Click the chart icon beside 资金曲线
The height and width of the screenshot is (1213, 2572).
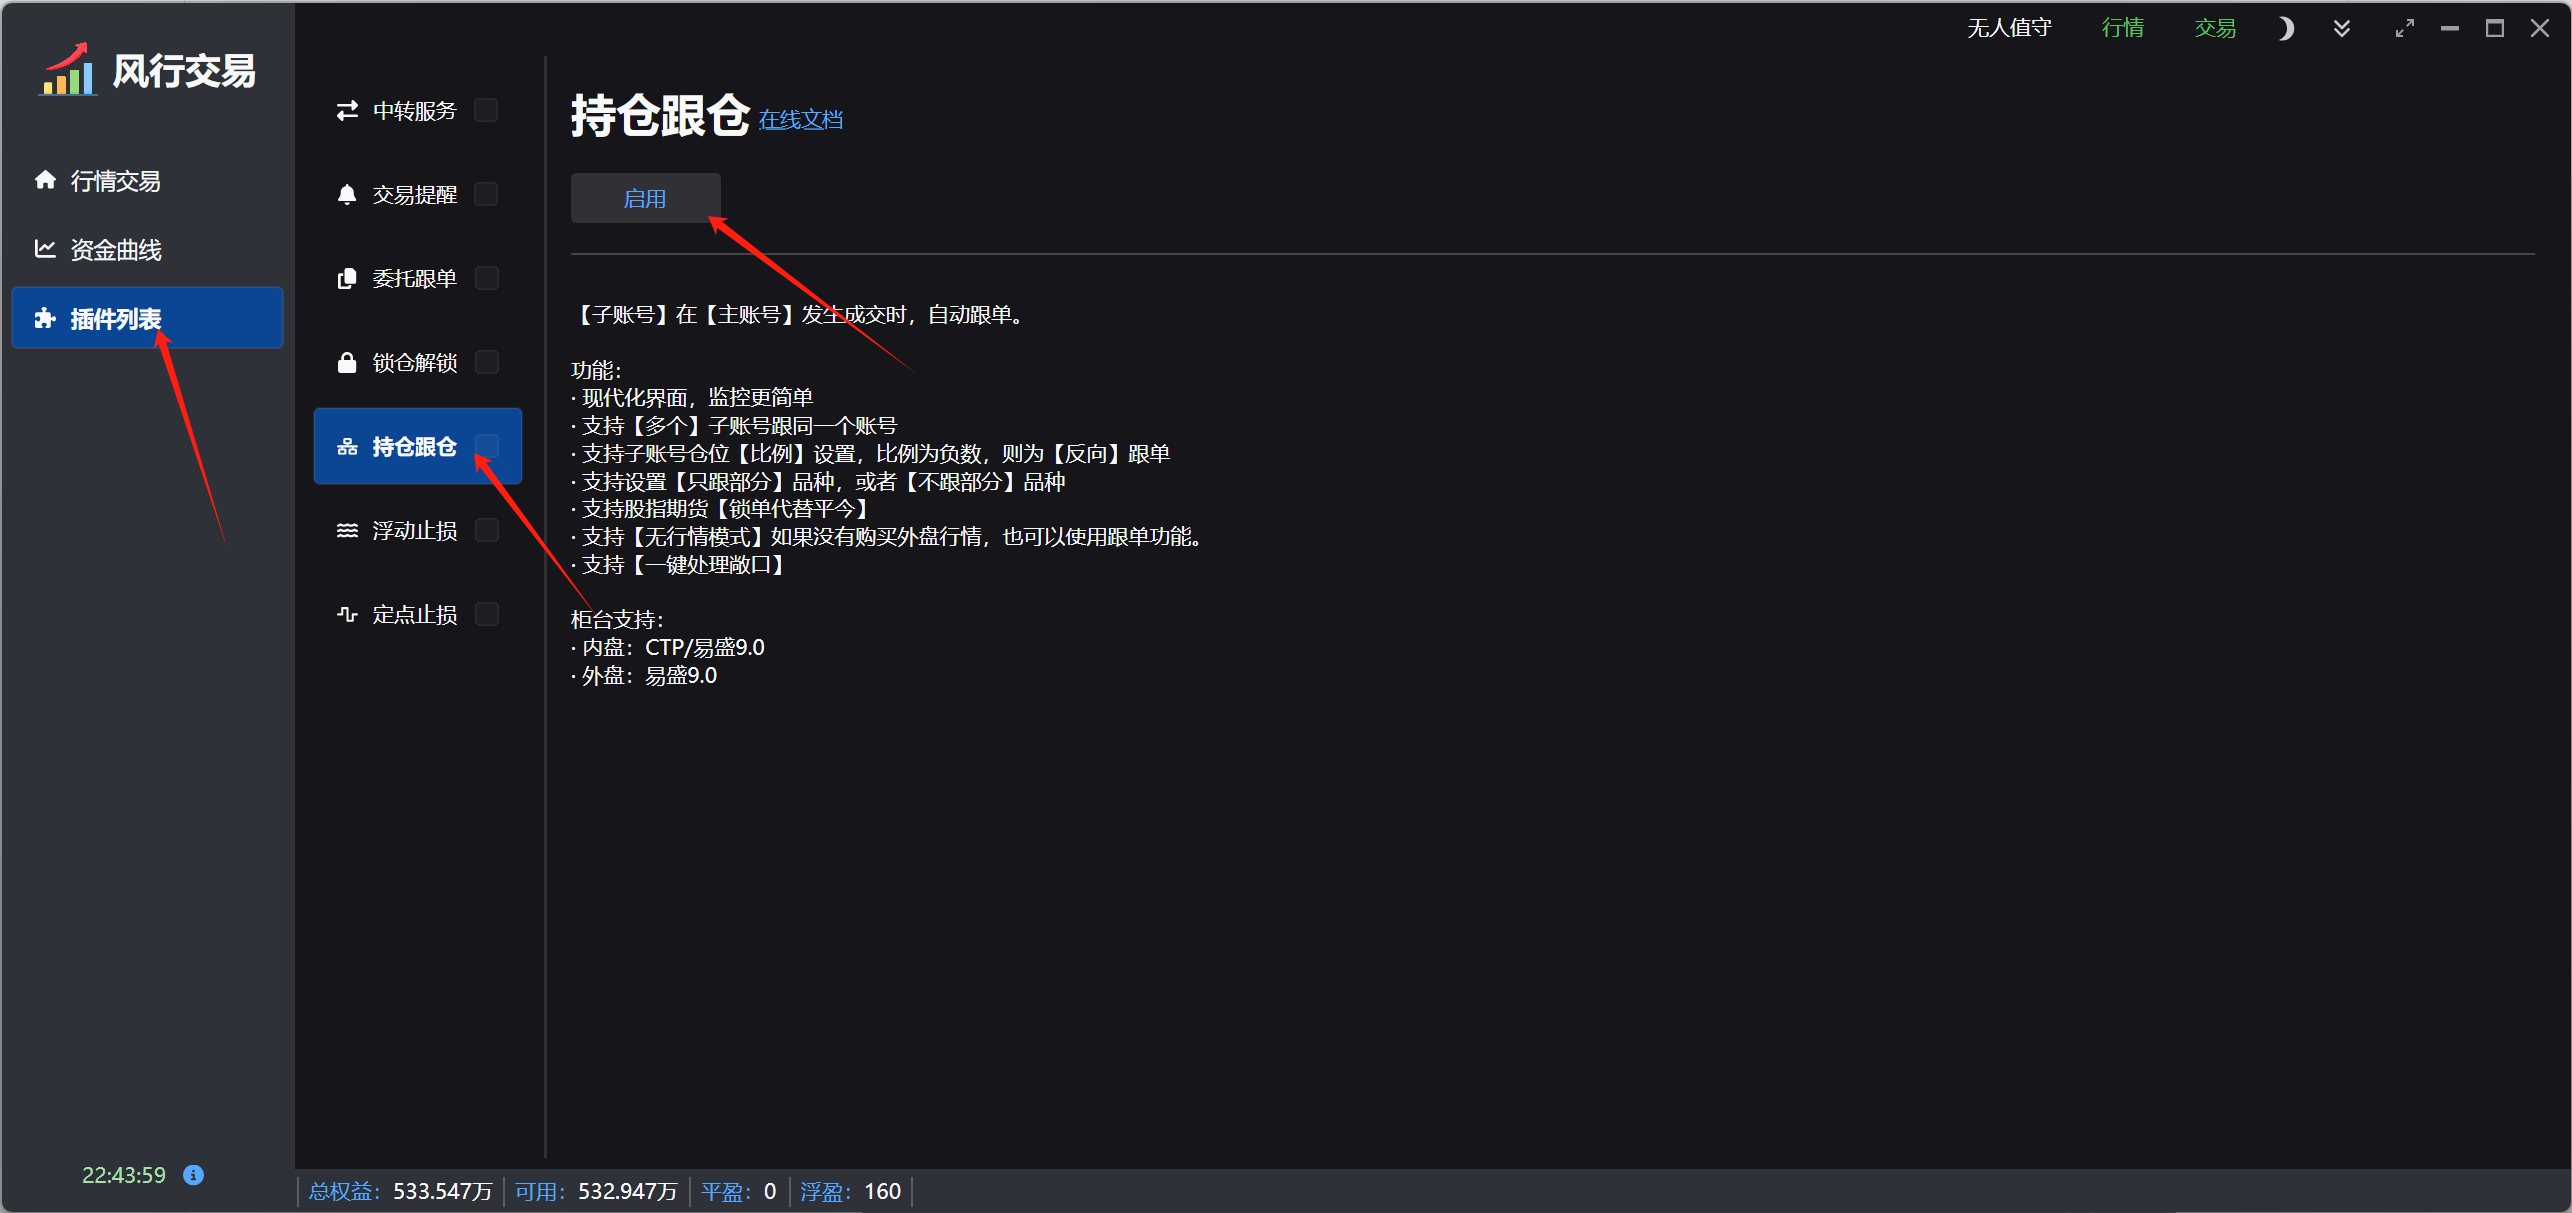click(x=45, y=249)
